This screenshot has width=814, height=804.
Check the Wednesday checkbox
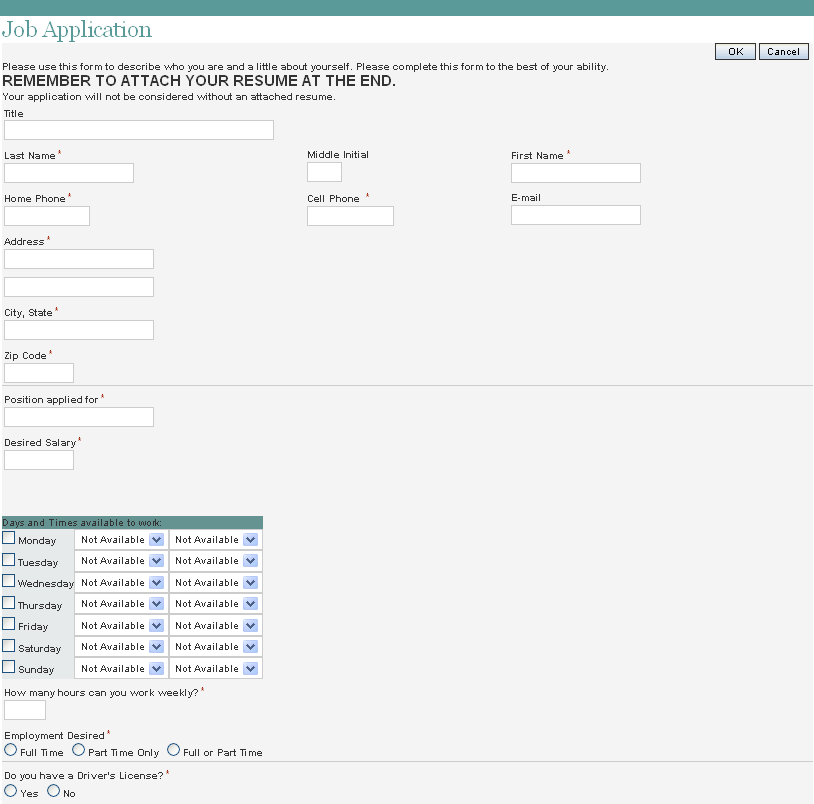8,581
